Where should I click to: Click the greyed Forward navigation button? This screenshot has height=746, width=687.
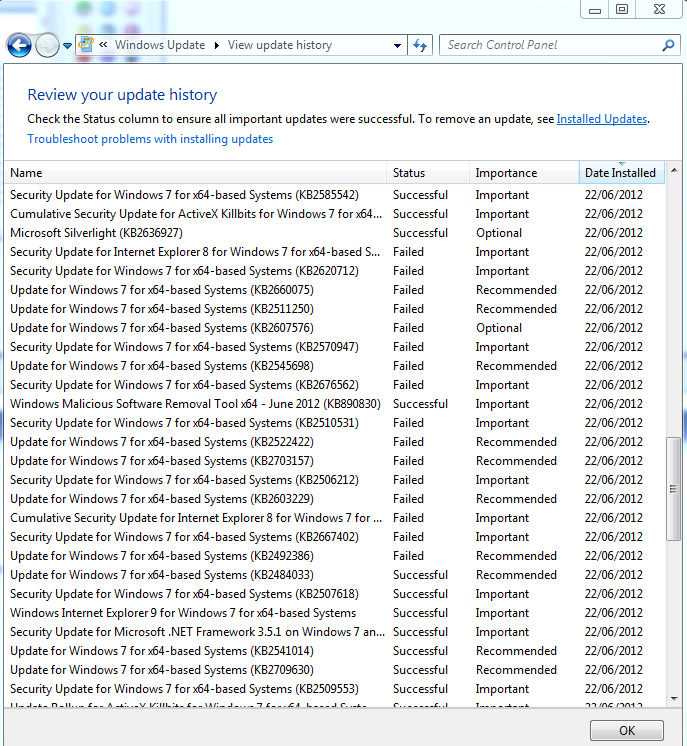click(47, 46)
